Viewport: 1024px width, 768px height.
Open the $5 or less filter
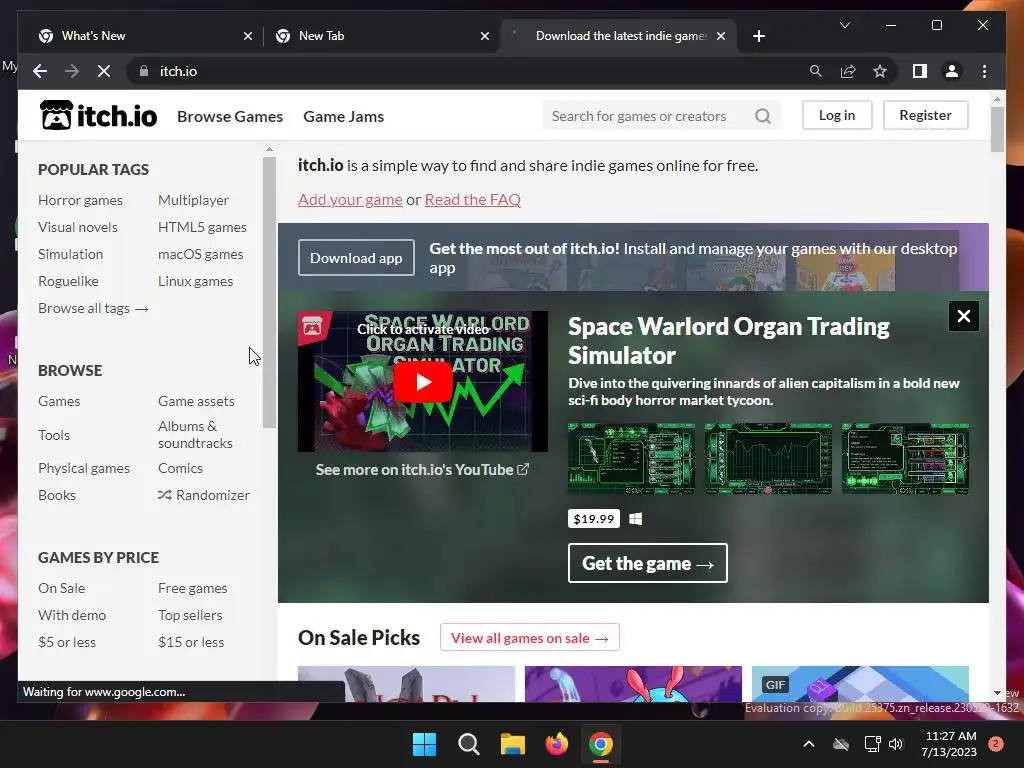67,642
